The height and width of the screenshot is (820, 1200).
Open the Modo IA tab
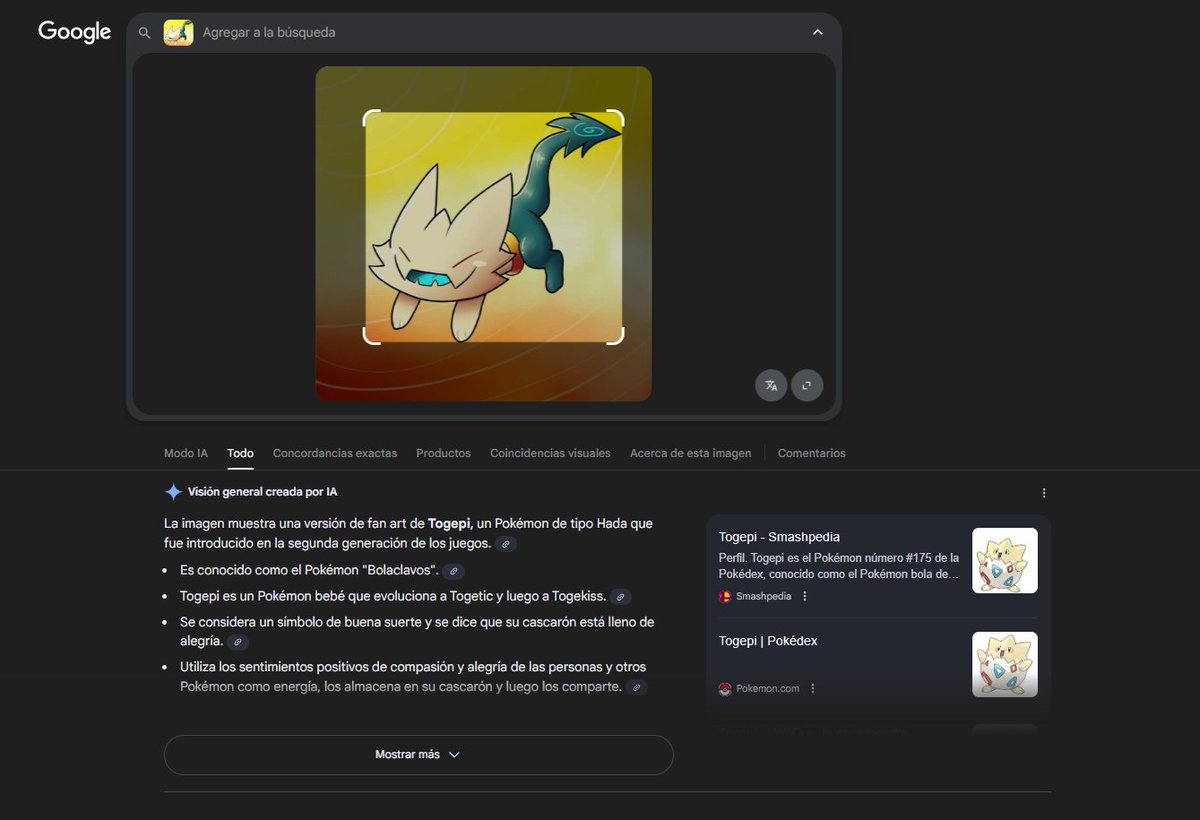tap(185, 453)
